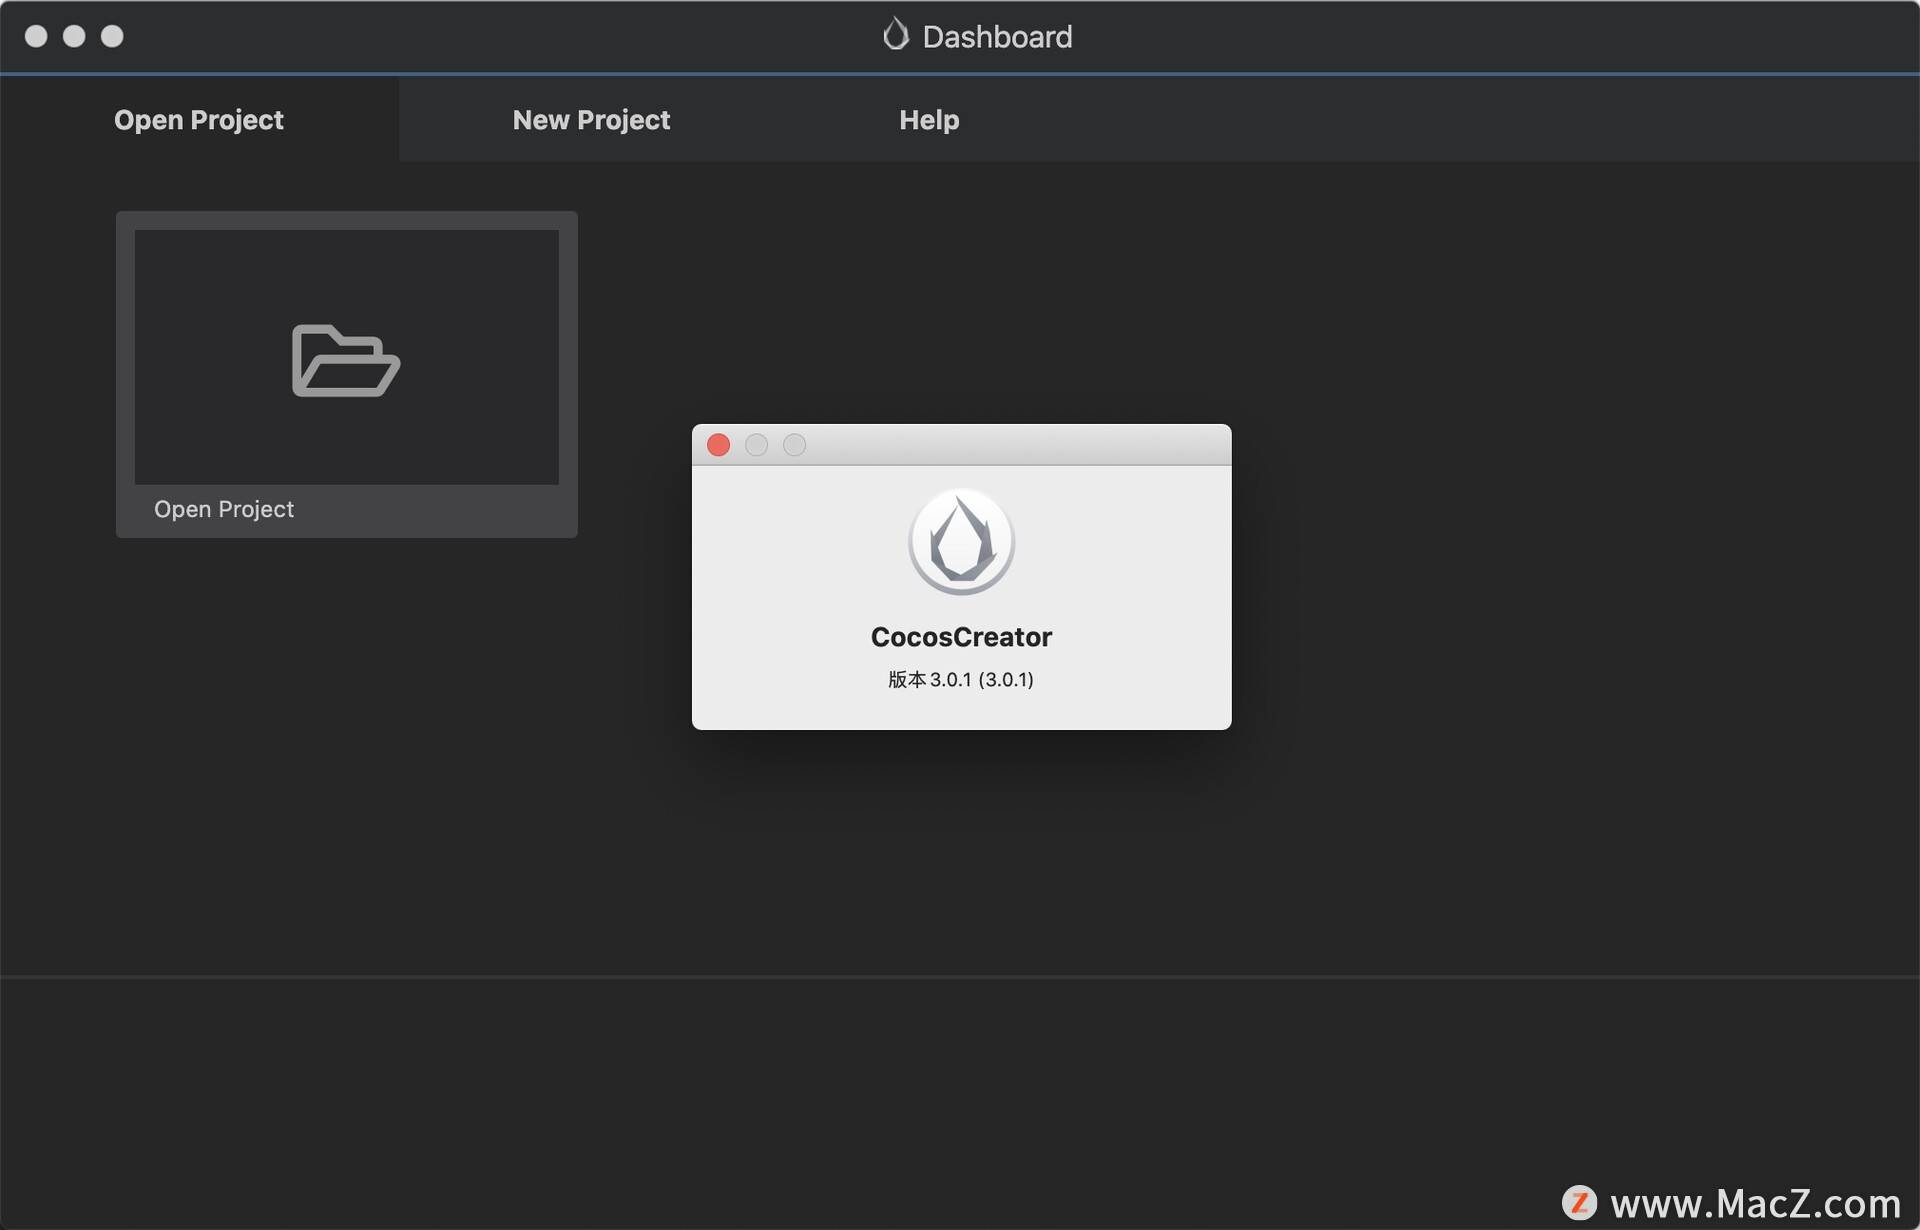Click the version text 版本 3.0.1 (3.0.1)
1920x1230 pixels.
[961, 680]
